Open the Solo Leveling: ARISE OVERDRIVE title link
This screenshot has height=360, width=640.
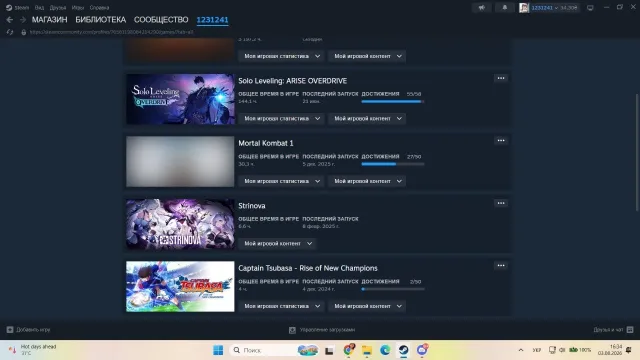(x=293, y=81)
